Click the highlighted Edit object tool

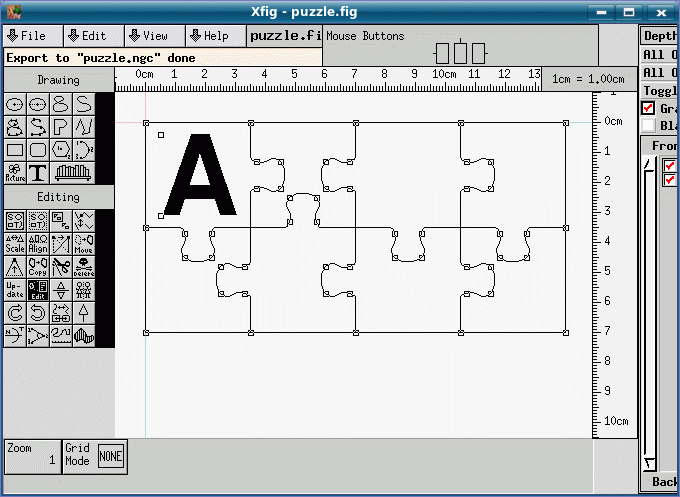(38, 290)
